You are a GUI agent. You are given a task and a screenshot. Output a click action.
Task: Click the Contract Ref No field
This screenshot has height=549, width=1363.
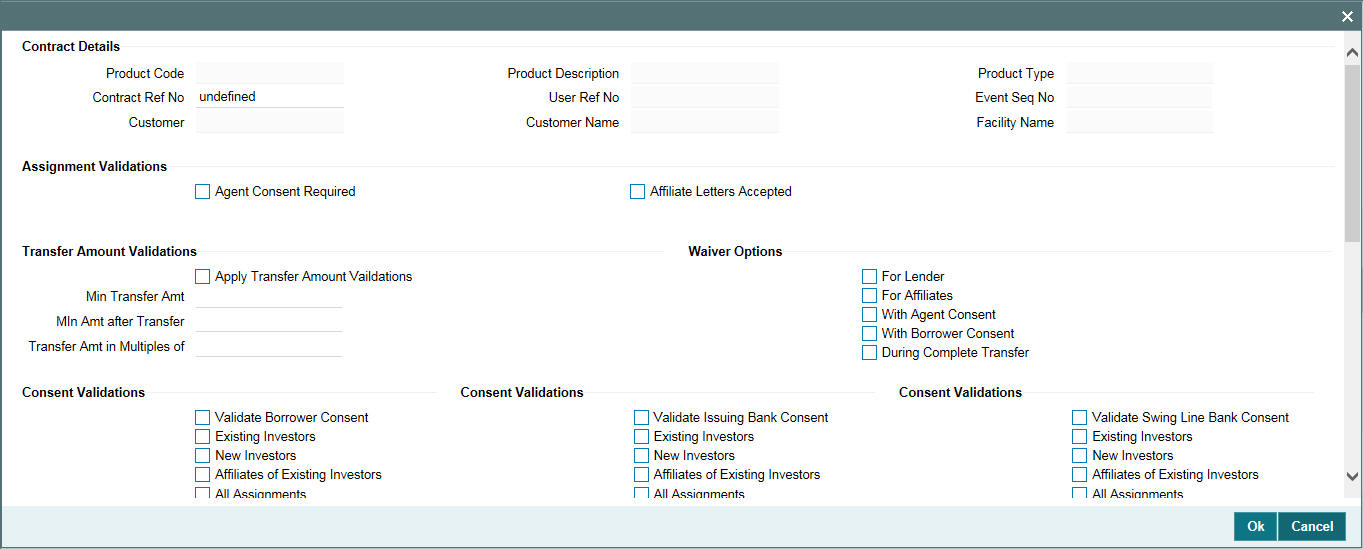tap(270, 97)
